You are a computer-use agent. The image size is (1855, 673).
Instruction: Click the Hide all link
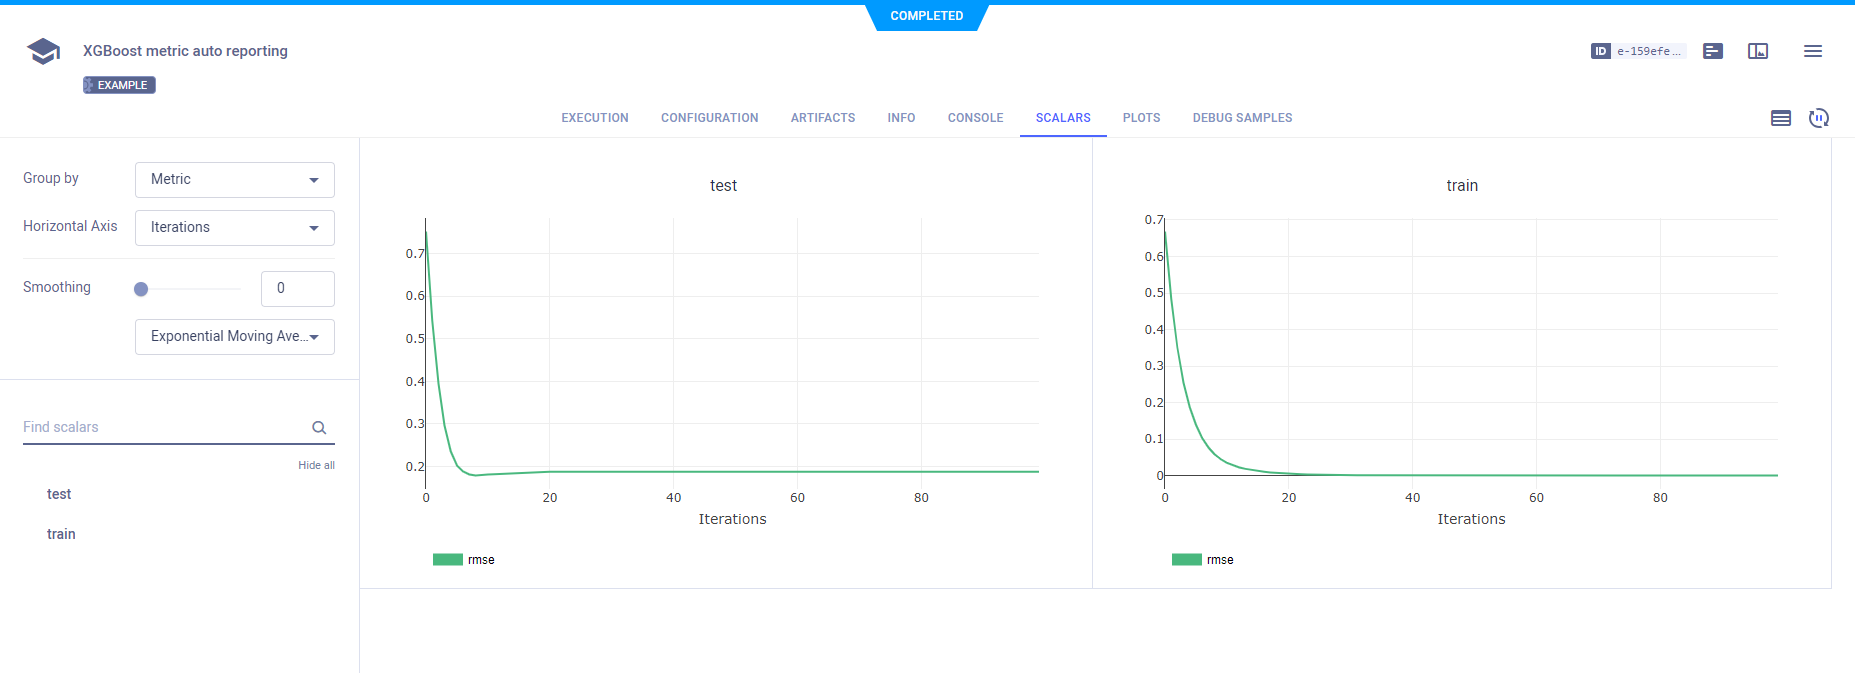click(x=316, y=465)
